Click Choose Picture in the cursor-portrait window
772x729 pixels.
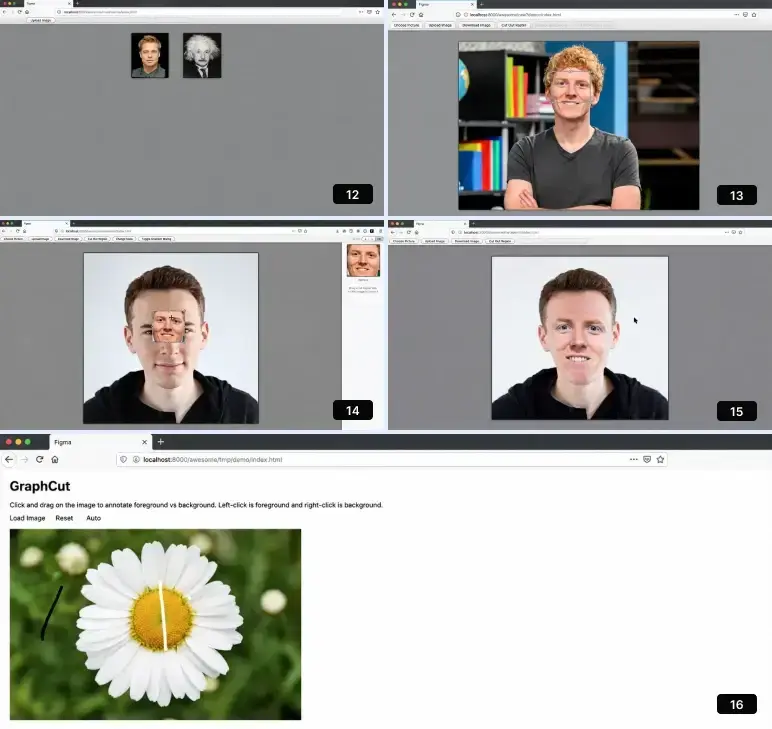pyautogui.click(x=404, y=241)
